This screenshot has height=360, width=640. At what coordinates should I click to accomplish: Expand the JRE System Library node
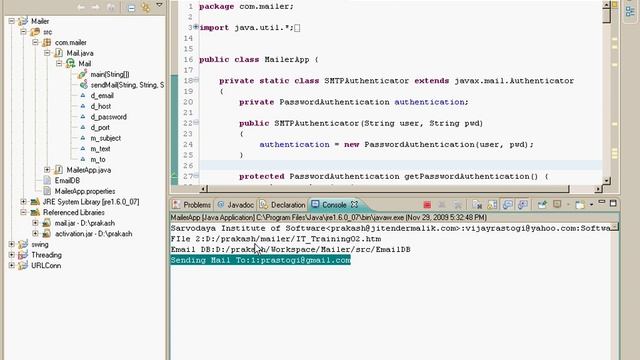click(23, 201)
